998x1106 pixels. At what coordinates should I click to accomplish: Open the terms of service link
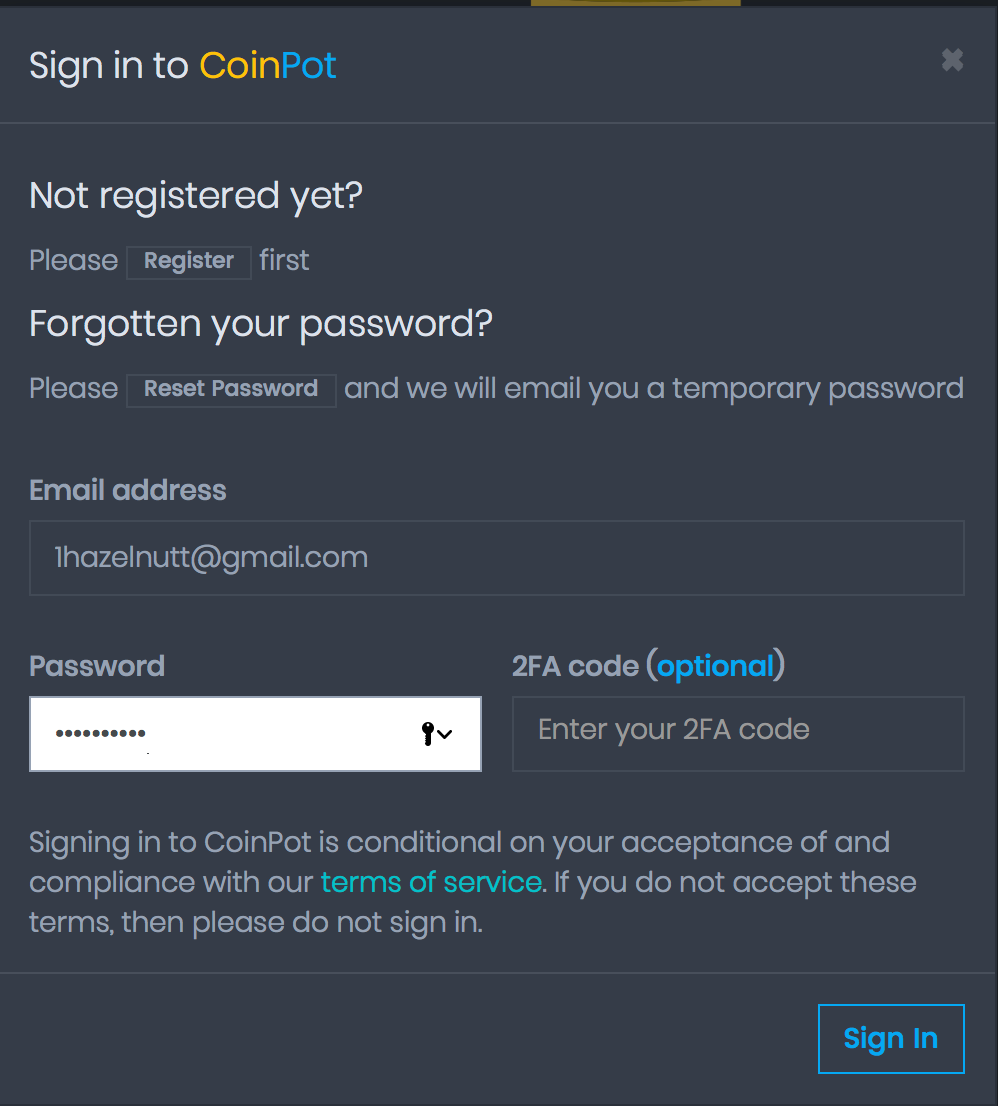431,882
